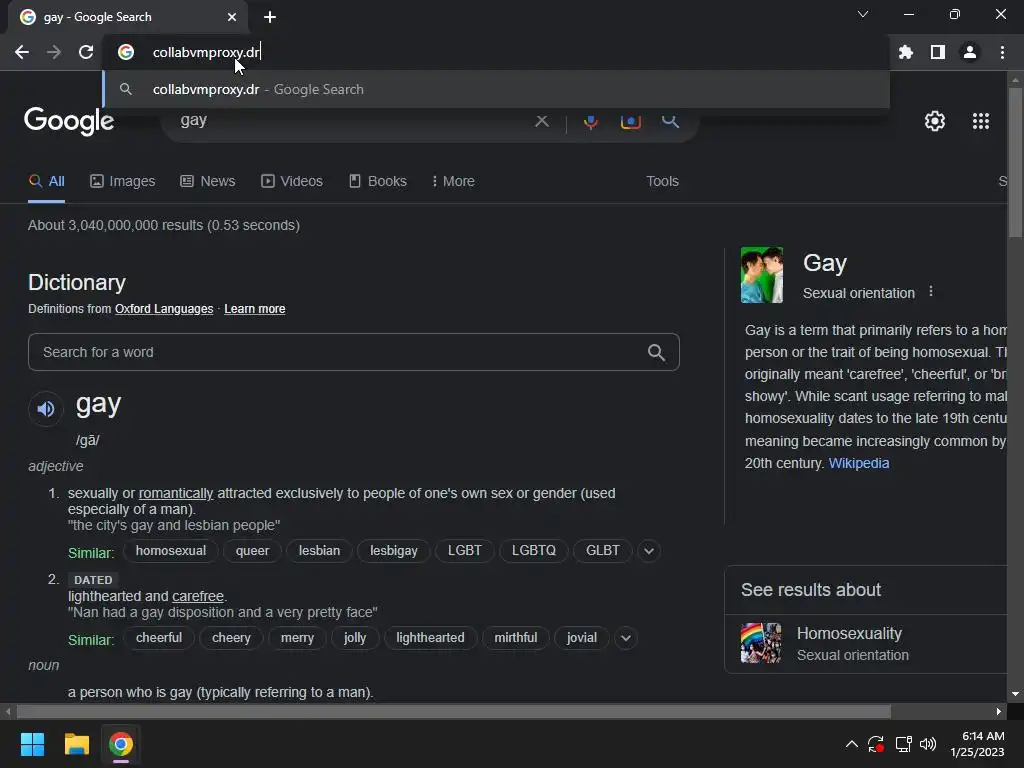The width and height of the screenshot is (1024, 768).
Task: Select the 'merry' similar-word chip
Action: (297, 638)
